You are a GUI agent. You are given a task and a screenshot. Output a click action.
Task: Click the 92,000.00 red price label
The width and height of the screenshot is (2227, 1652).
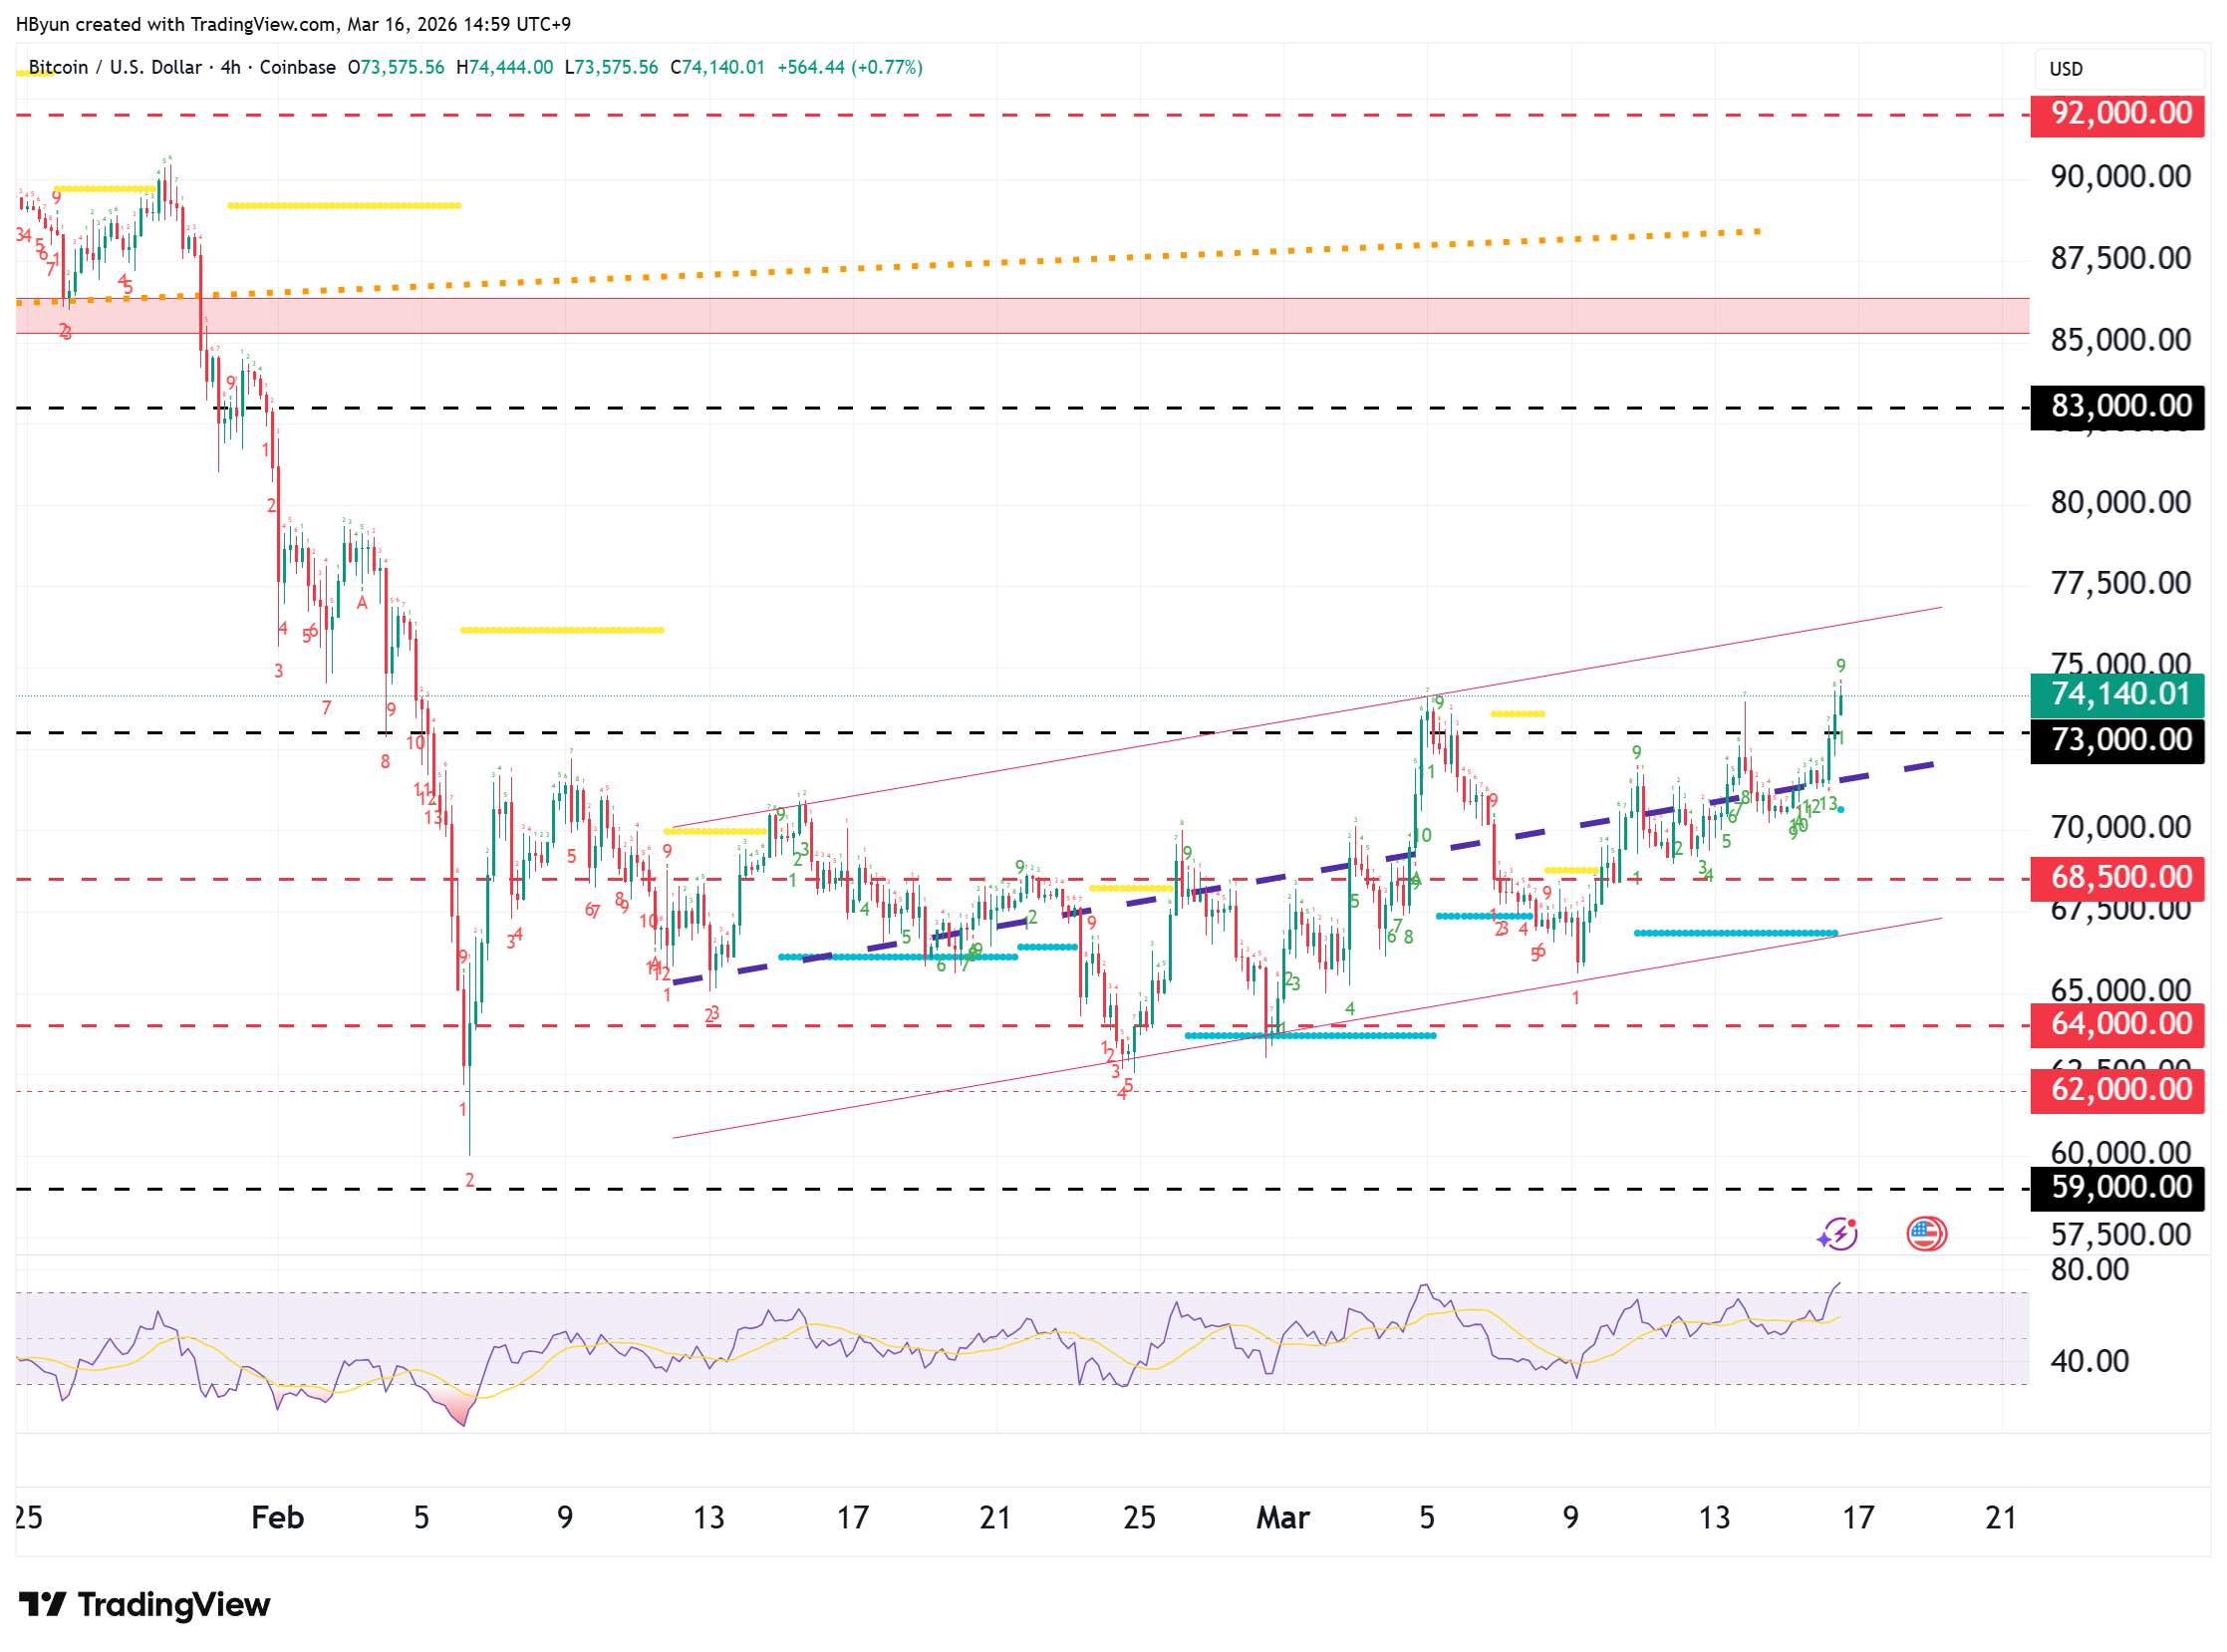(x=2118, y=114)
